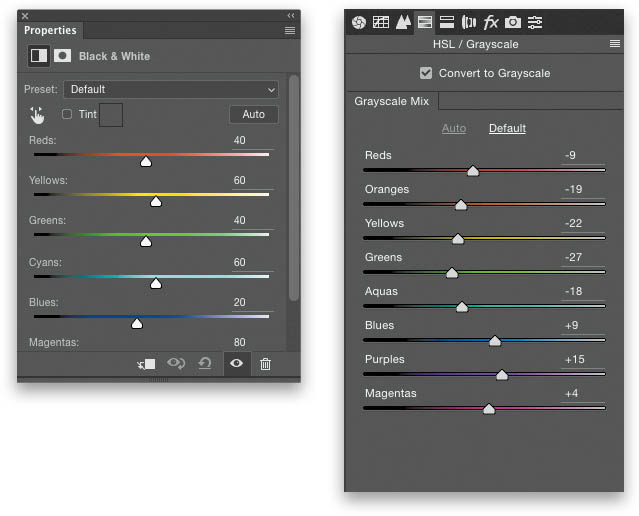Click the Auto button in Black & White
639x516 pixels.
(x=253, y=115)
